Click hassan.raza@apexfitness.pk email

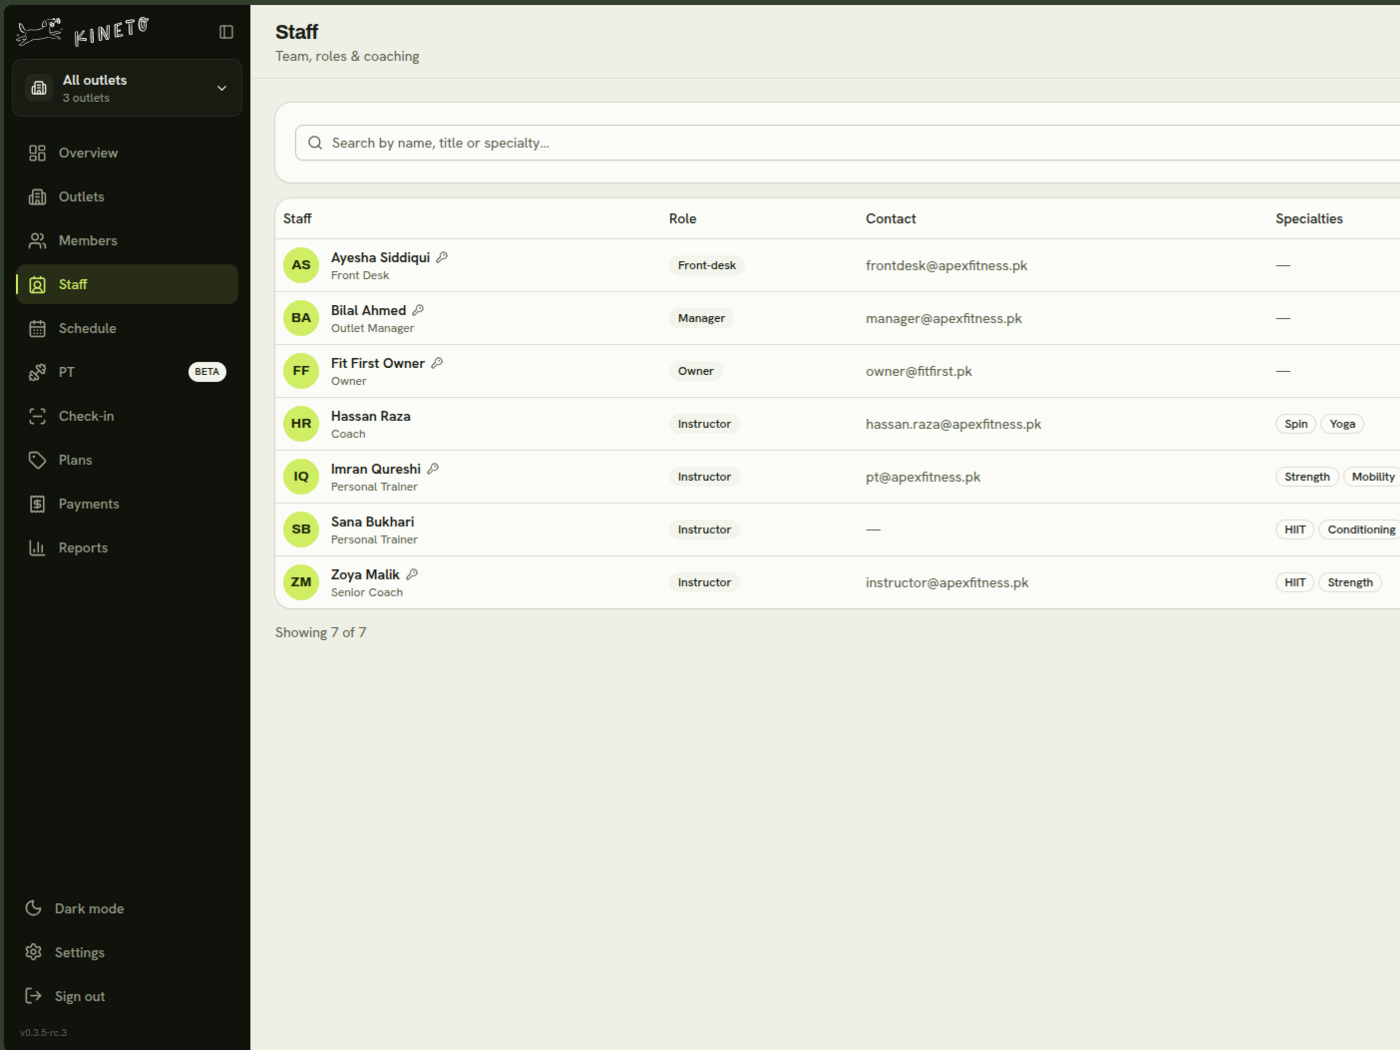(953, 424)
